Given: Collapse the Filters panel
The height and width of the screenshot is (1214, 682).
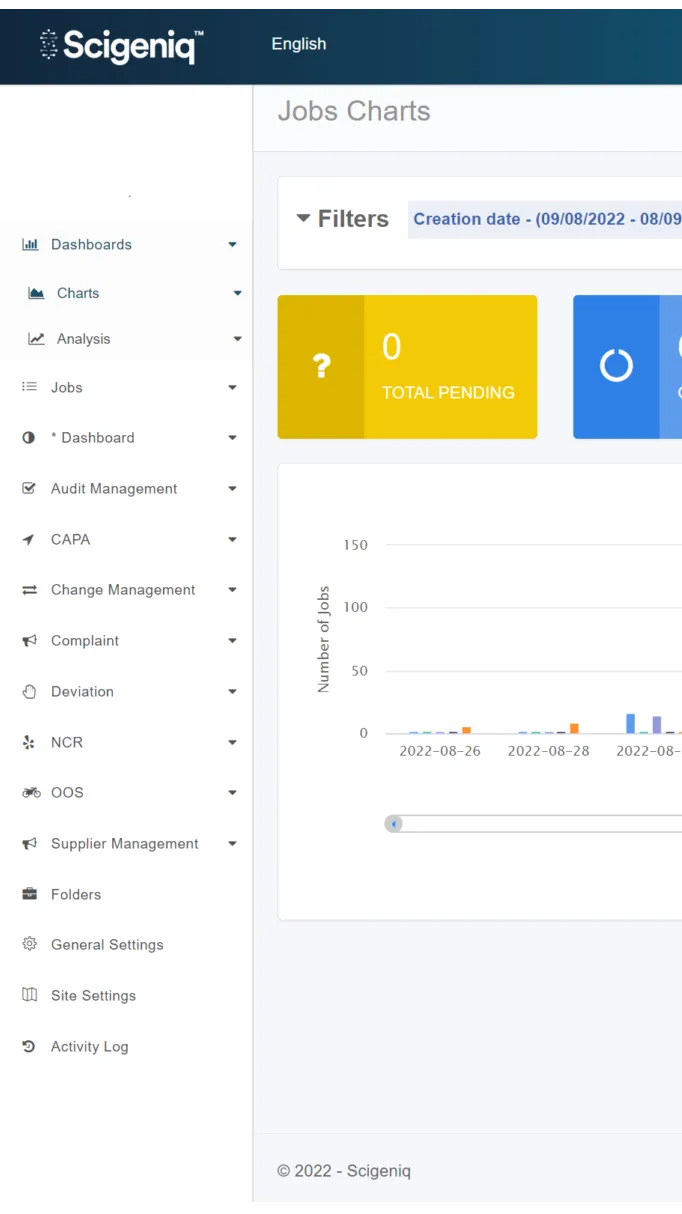Looking at the screenshot, I should coord(303,219).
